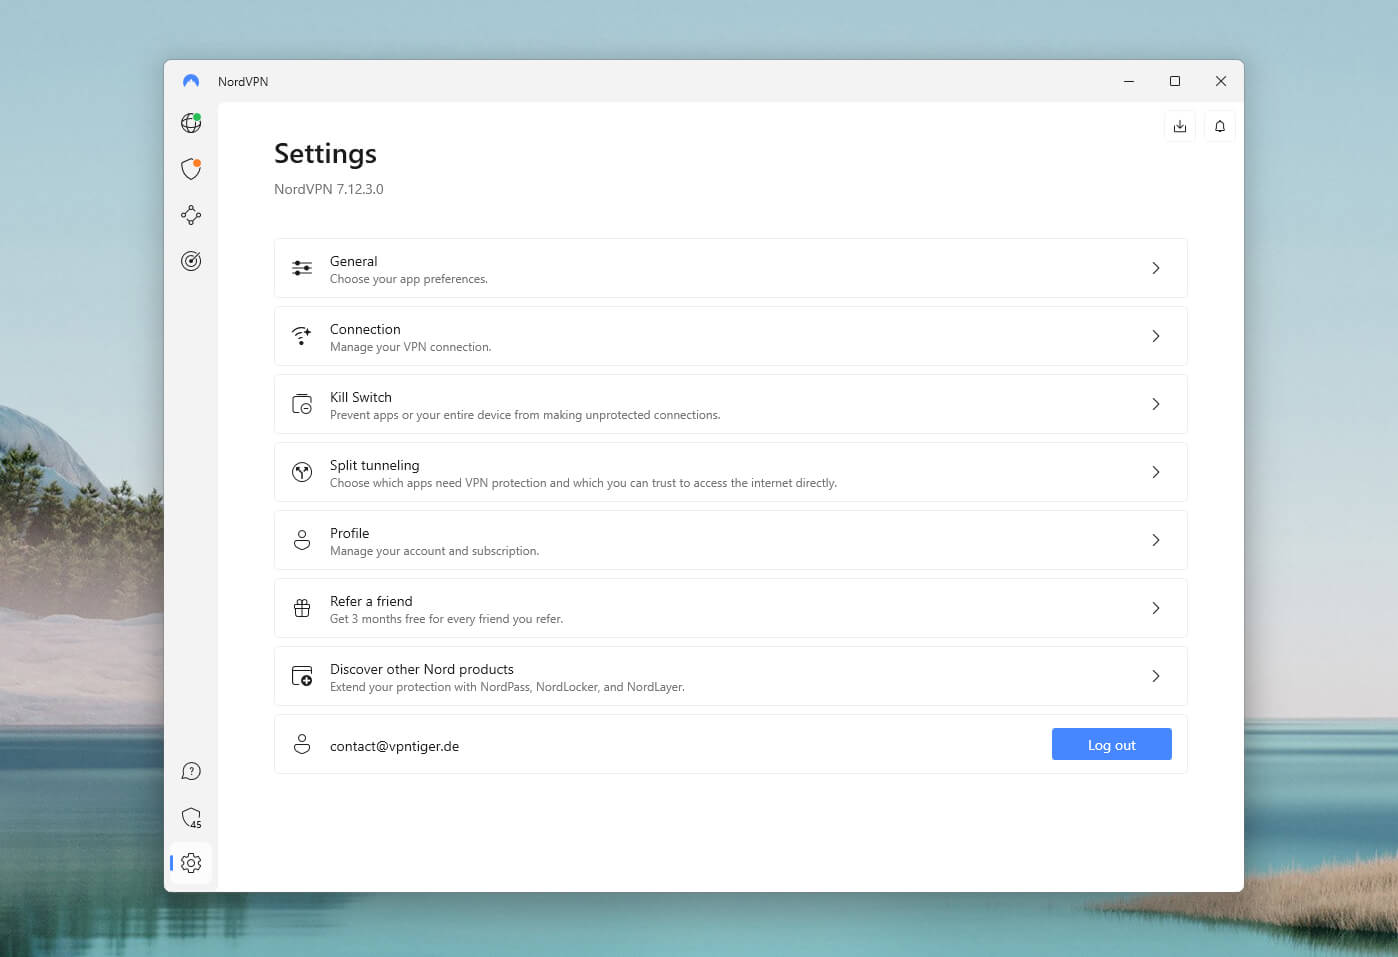Click Discover other Nord products title

click(x=422, y=669)
